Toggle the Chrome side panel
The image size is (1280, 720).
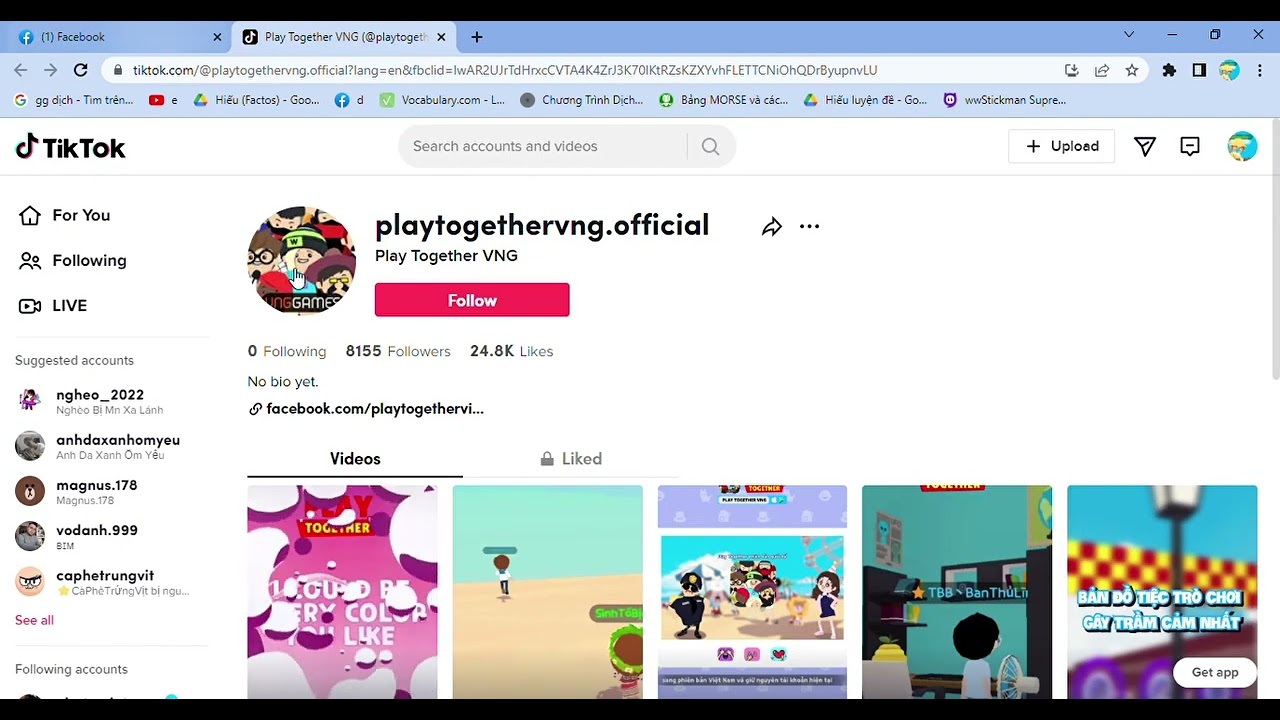(x=1199, y=70)
